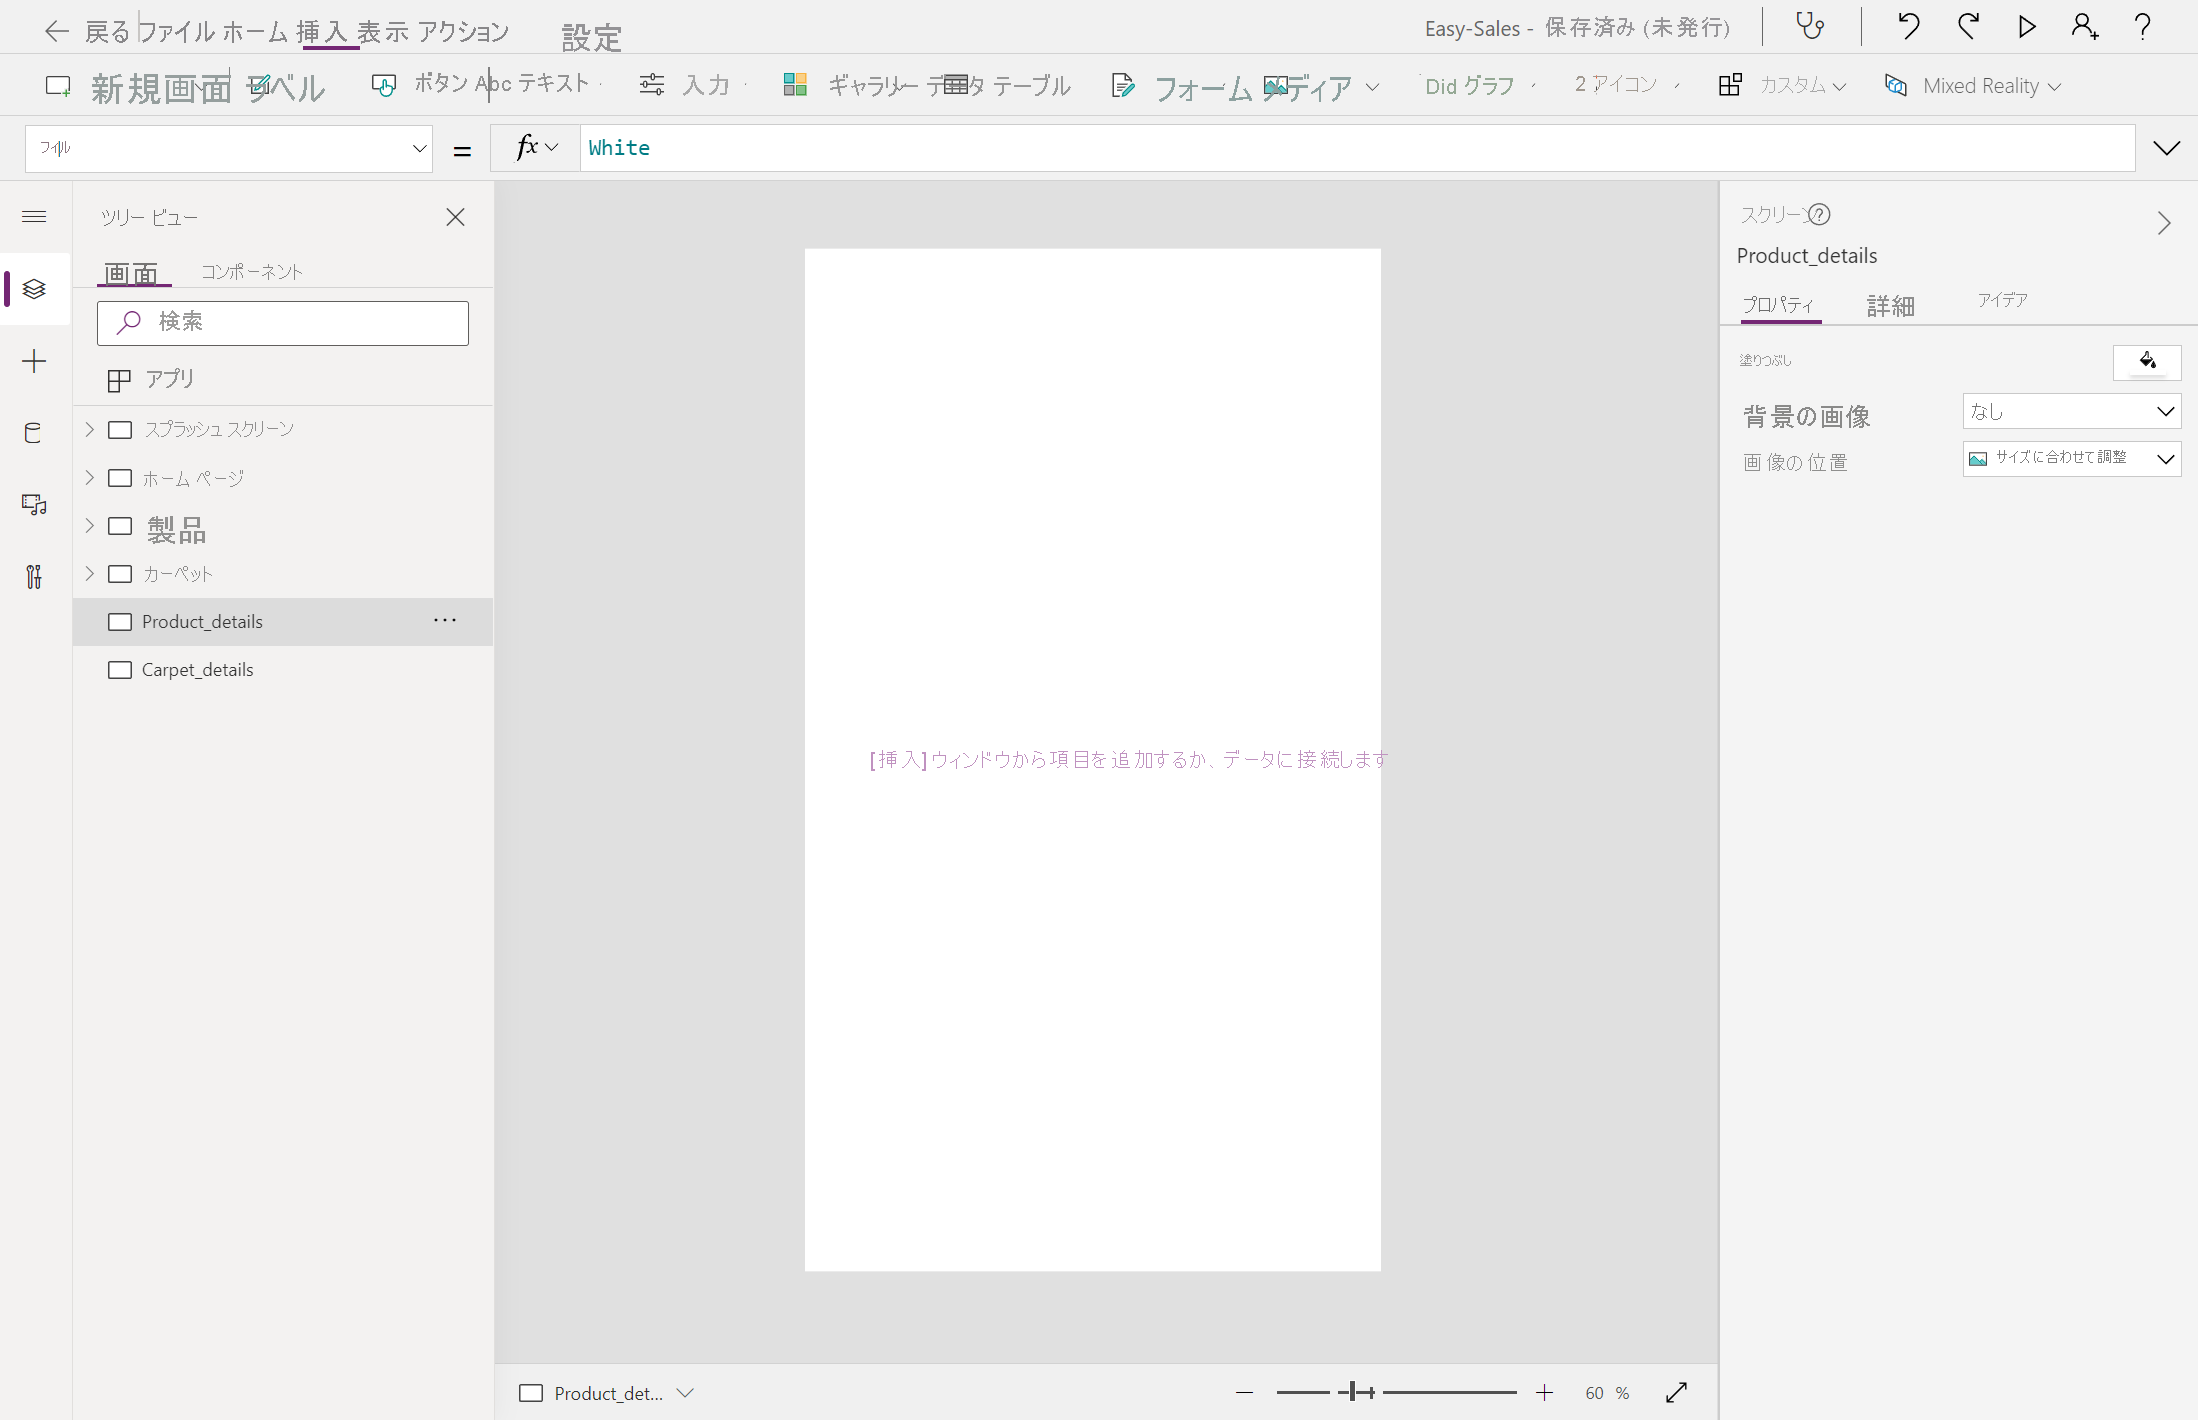Preview the app with play icon
2198x1420 pixels.
click(x=2027, y=26)
